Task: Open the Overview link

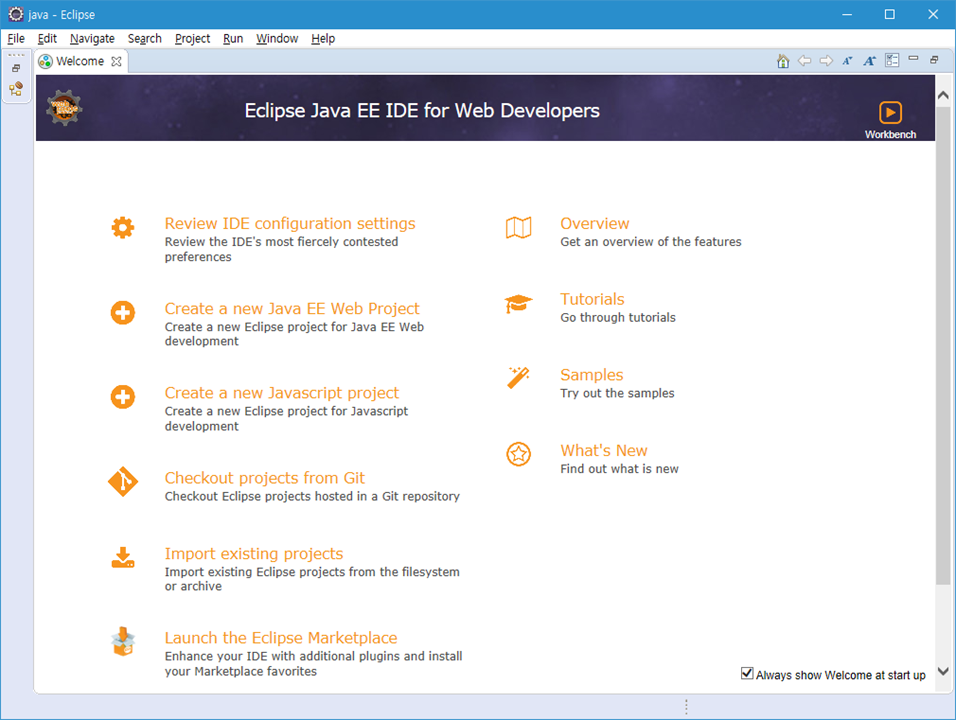Action: (x=594, y=223)
